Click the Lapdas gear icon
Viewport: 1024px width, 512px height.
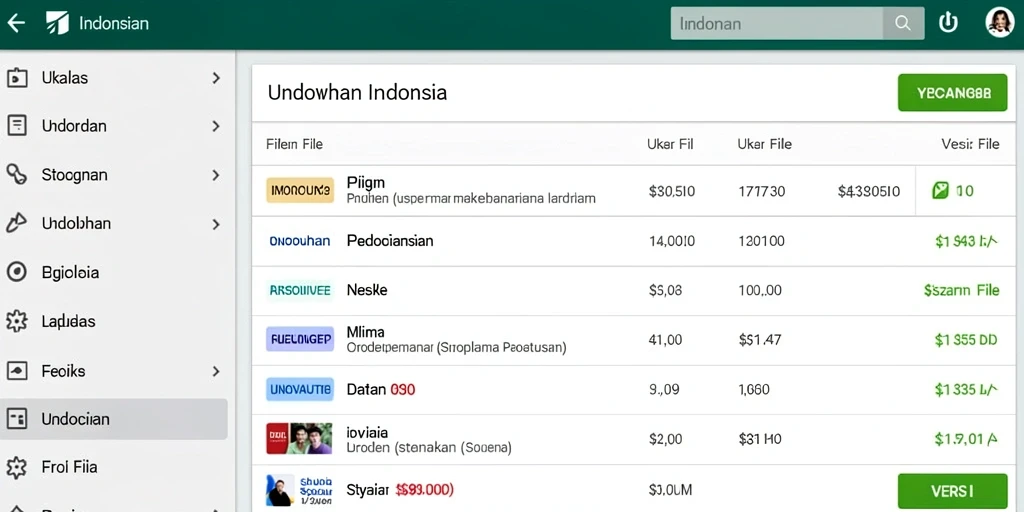coord(16,321)
